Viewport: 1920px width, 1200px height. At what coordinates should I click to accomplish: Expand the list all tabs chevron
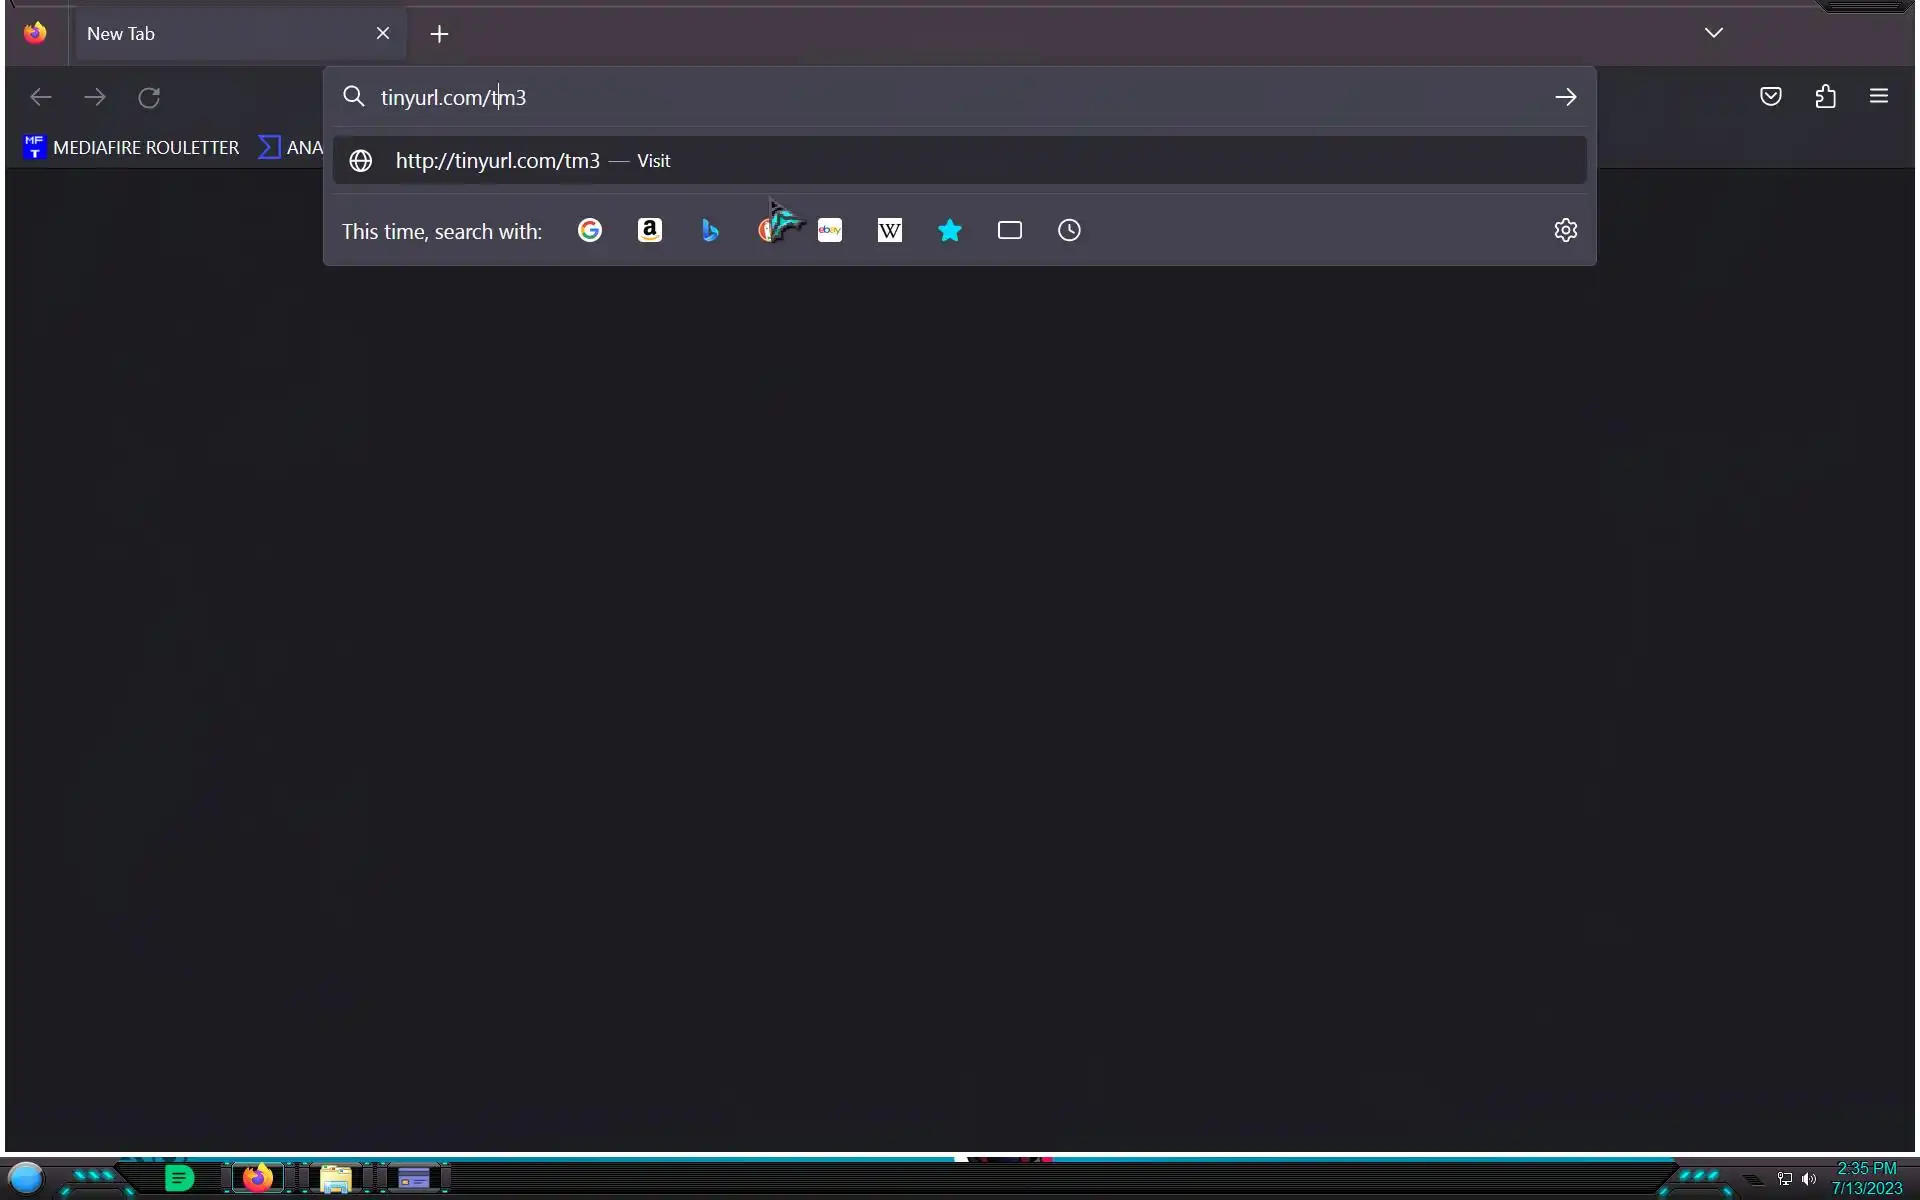point(1713,33)
